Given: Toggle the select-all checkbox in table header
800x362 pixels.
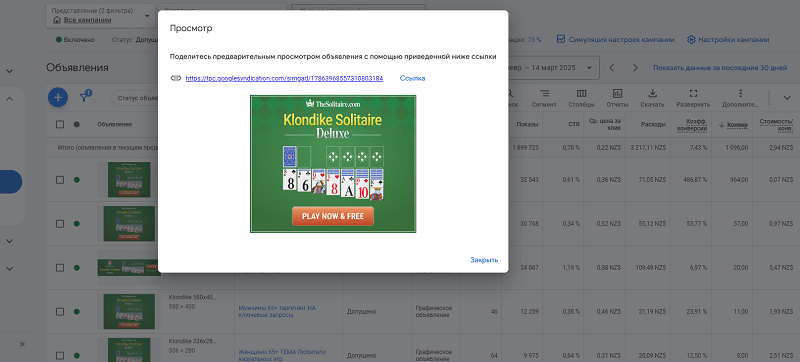Looking at the screenshot, I should click(60, 124).
